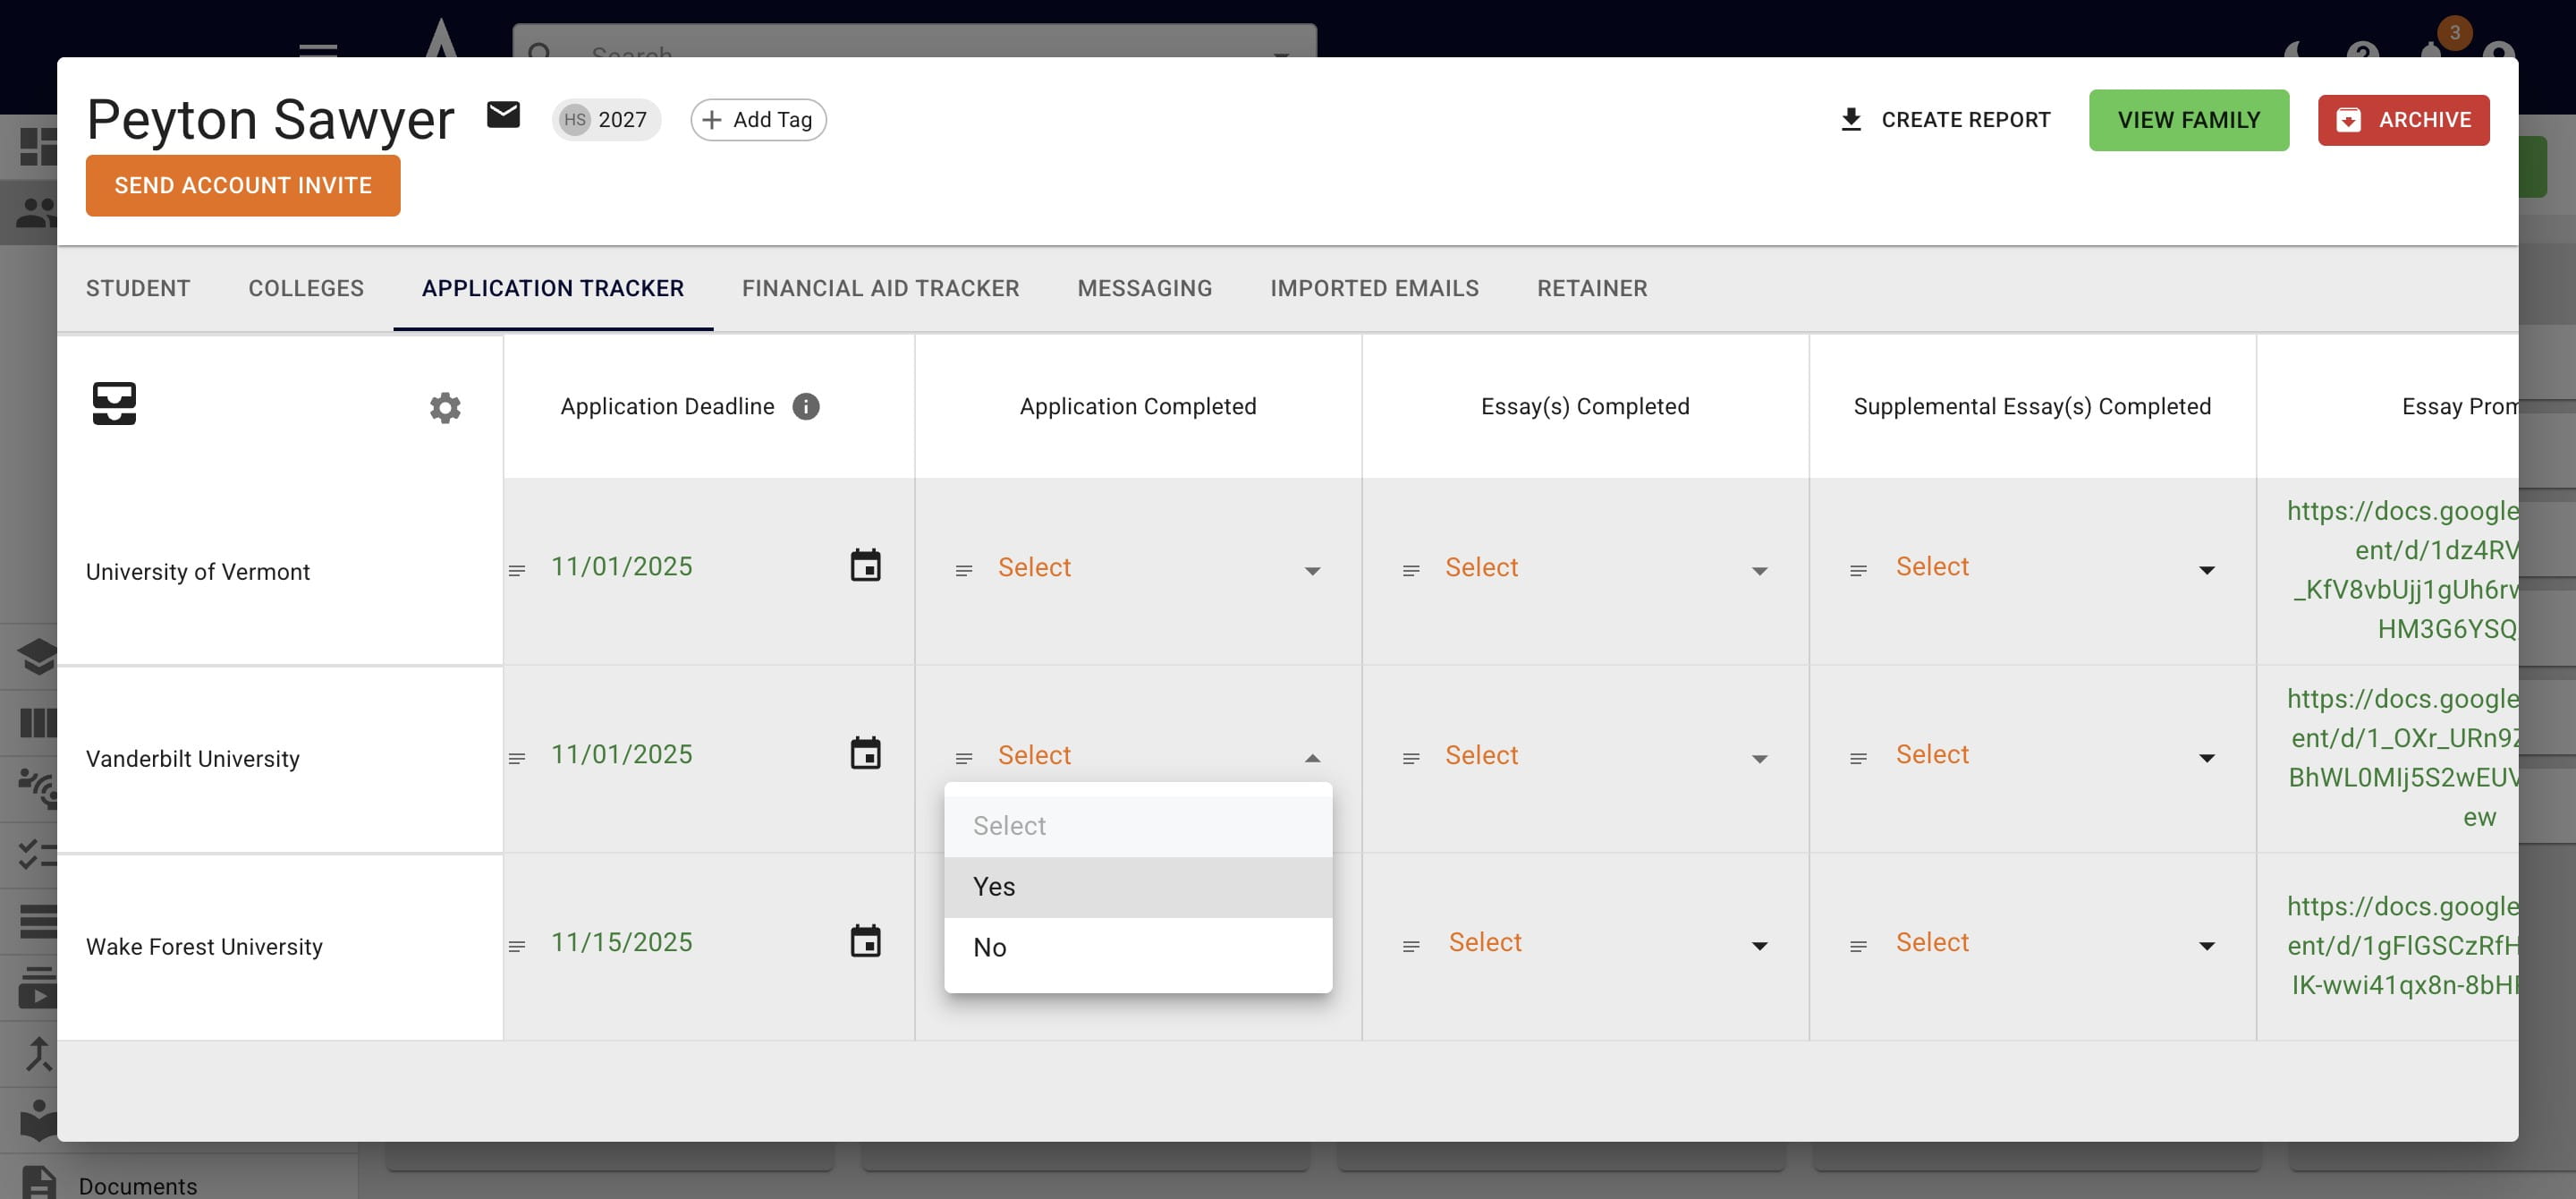Show Application Deadline info tooltip icon
Screen dimensions: 2576x1199
pyautogui.click(x=805, y=406)
